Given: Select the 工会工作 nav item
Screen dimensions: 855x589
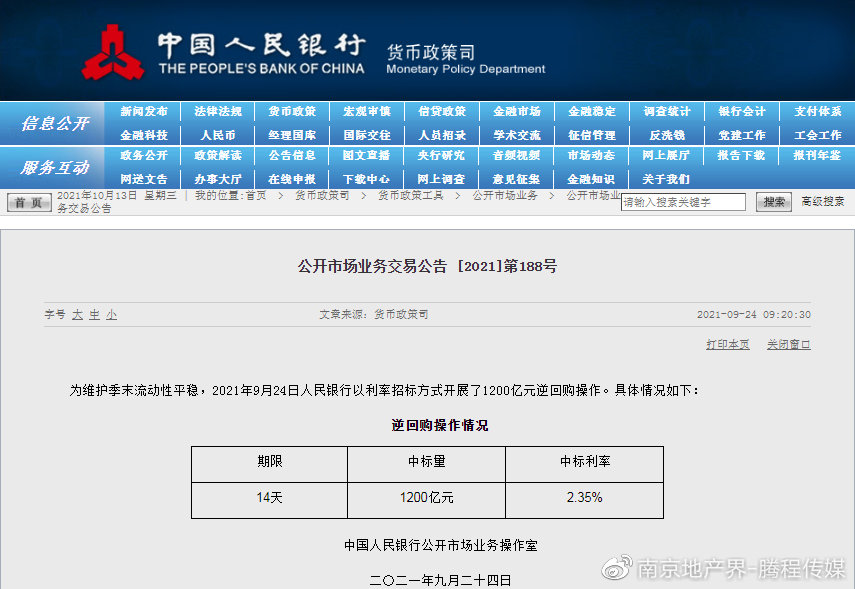Looking at the screenshot, I should pos(817,135).
